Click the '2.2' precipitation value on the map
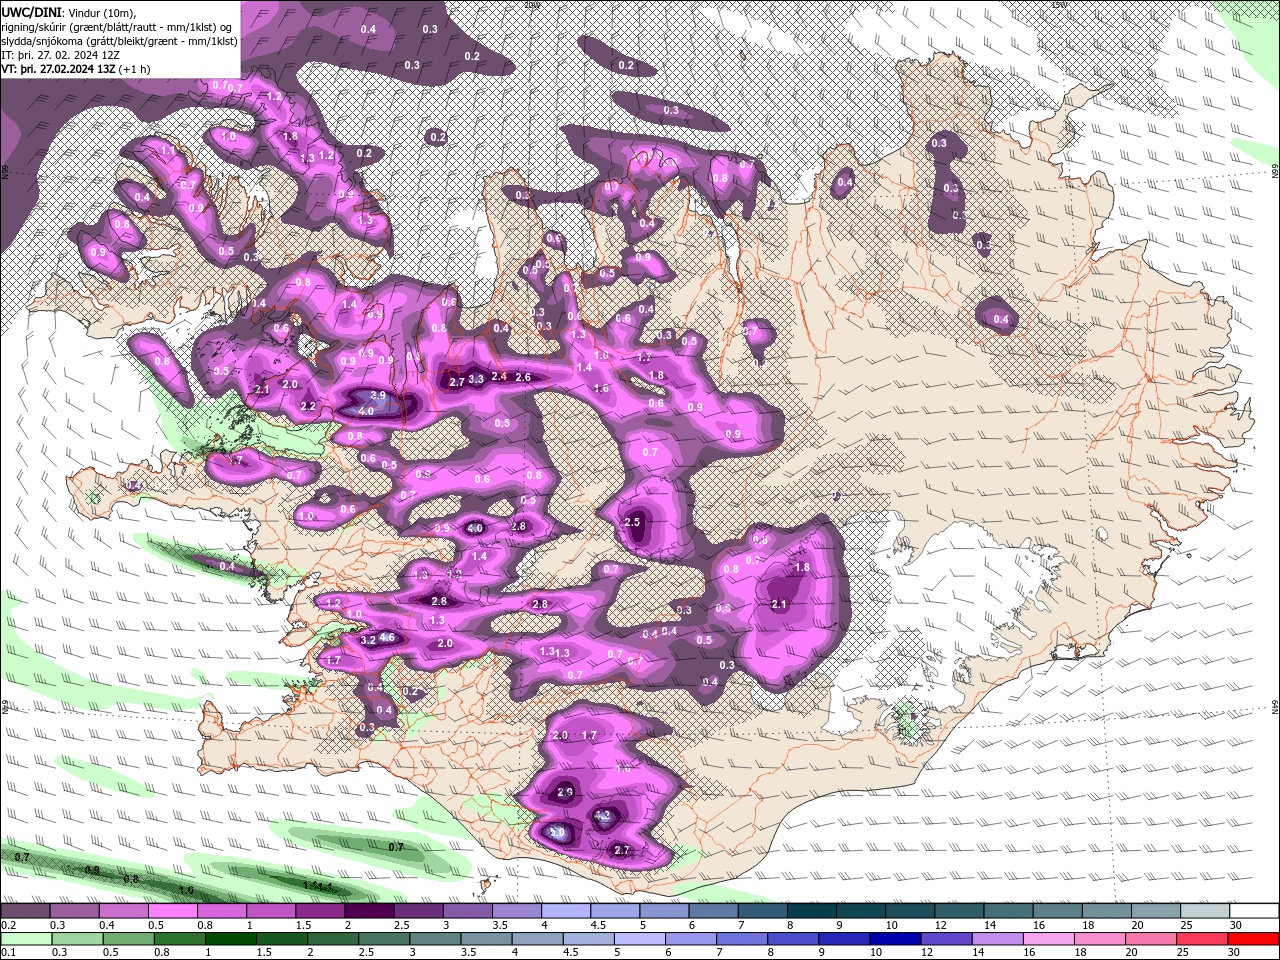The height and width of the screenshot is (960, 1280). click(x=308, y=406)
